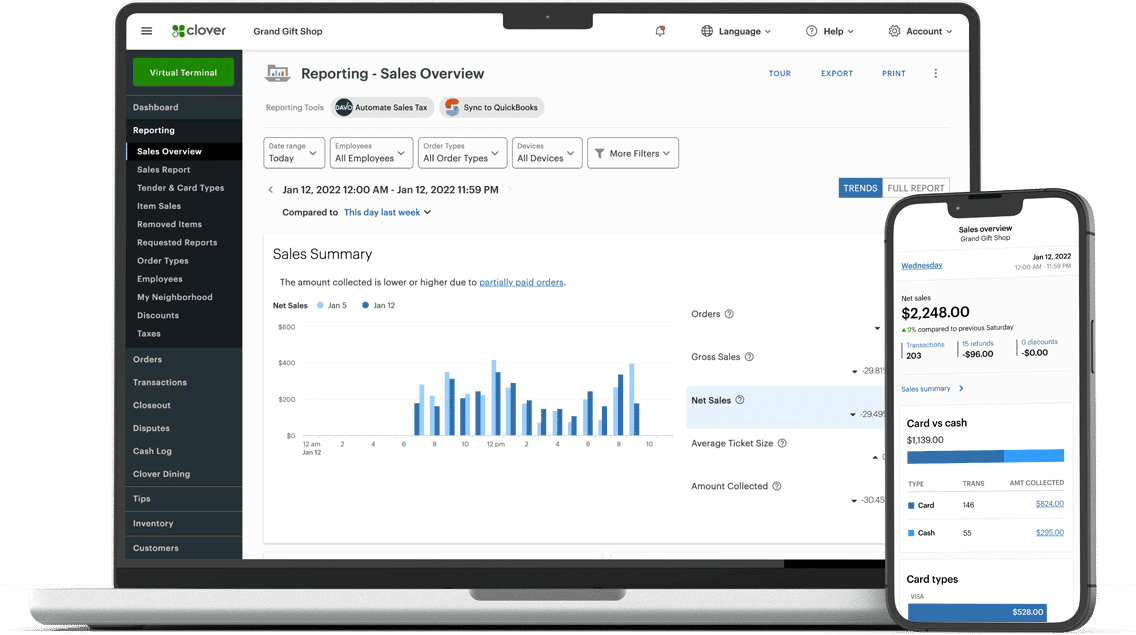Switch to the FULL REPORT view

915,188
